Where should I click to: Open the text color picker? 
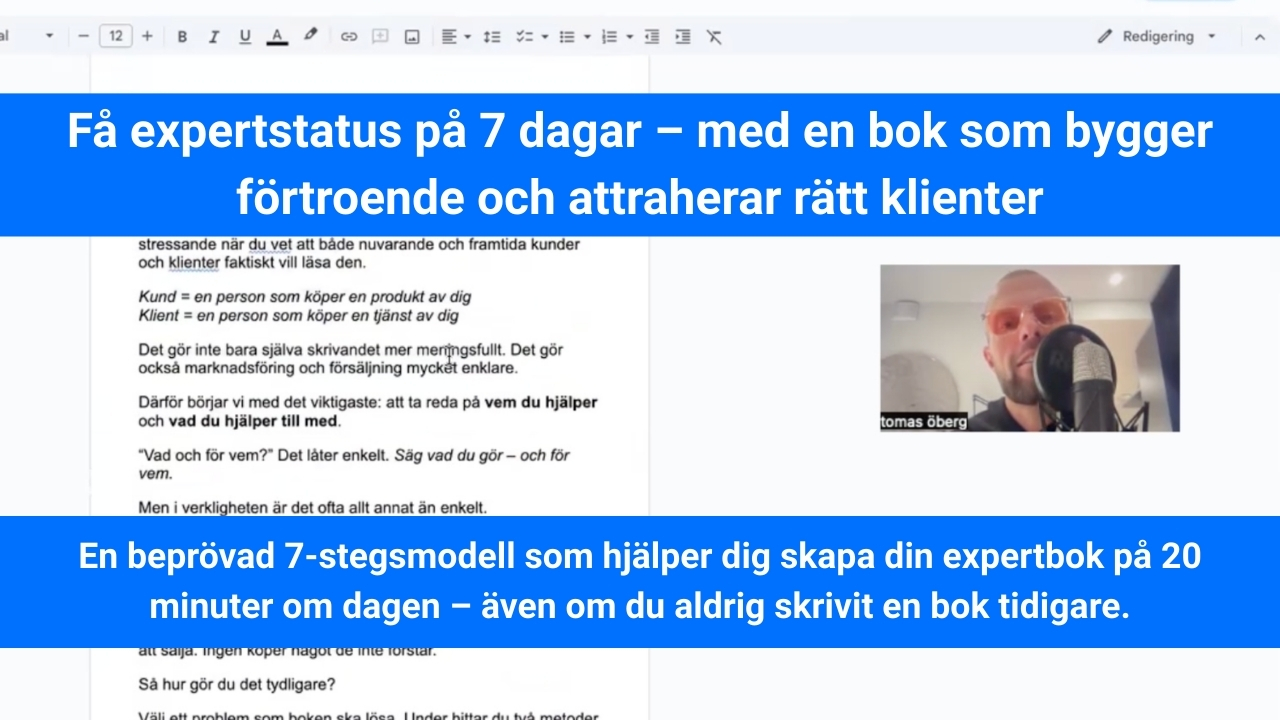[277, 37]
